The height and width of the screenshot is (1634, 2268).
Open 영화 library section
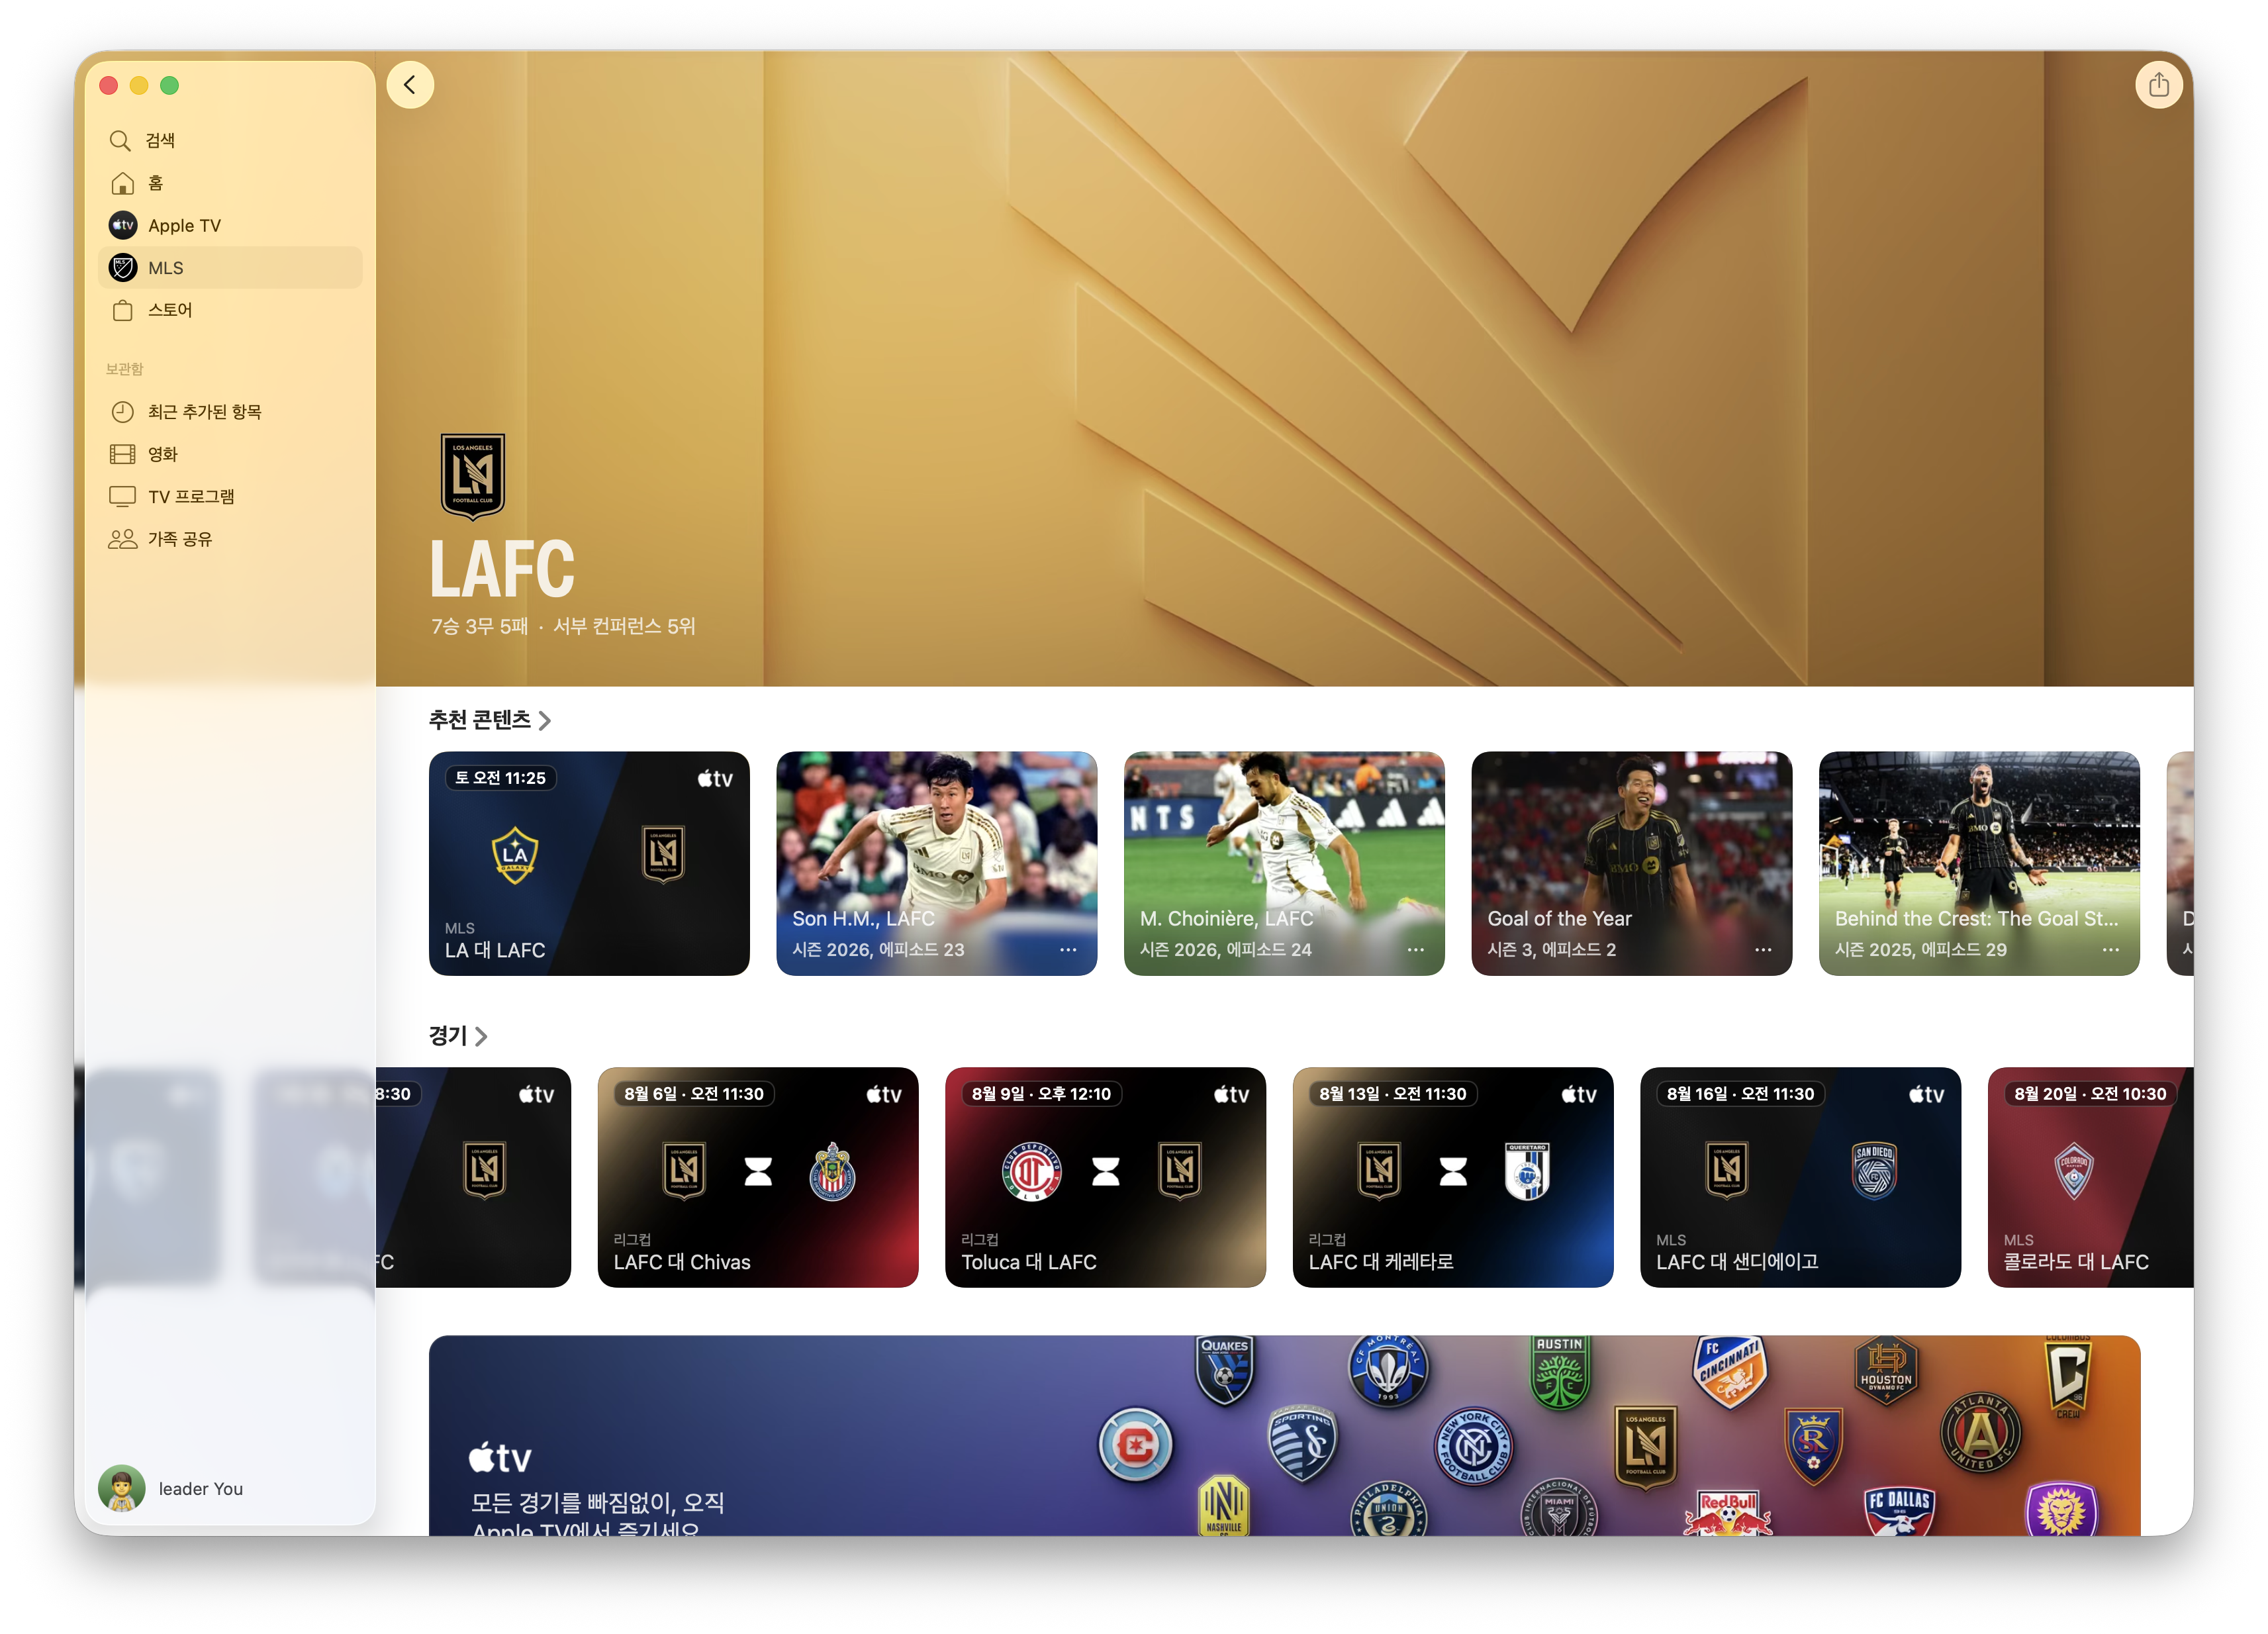click(231, 454)
